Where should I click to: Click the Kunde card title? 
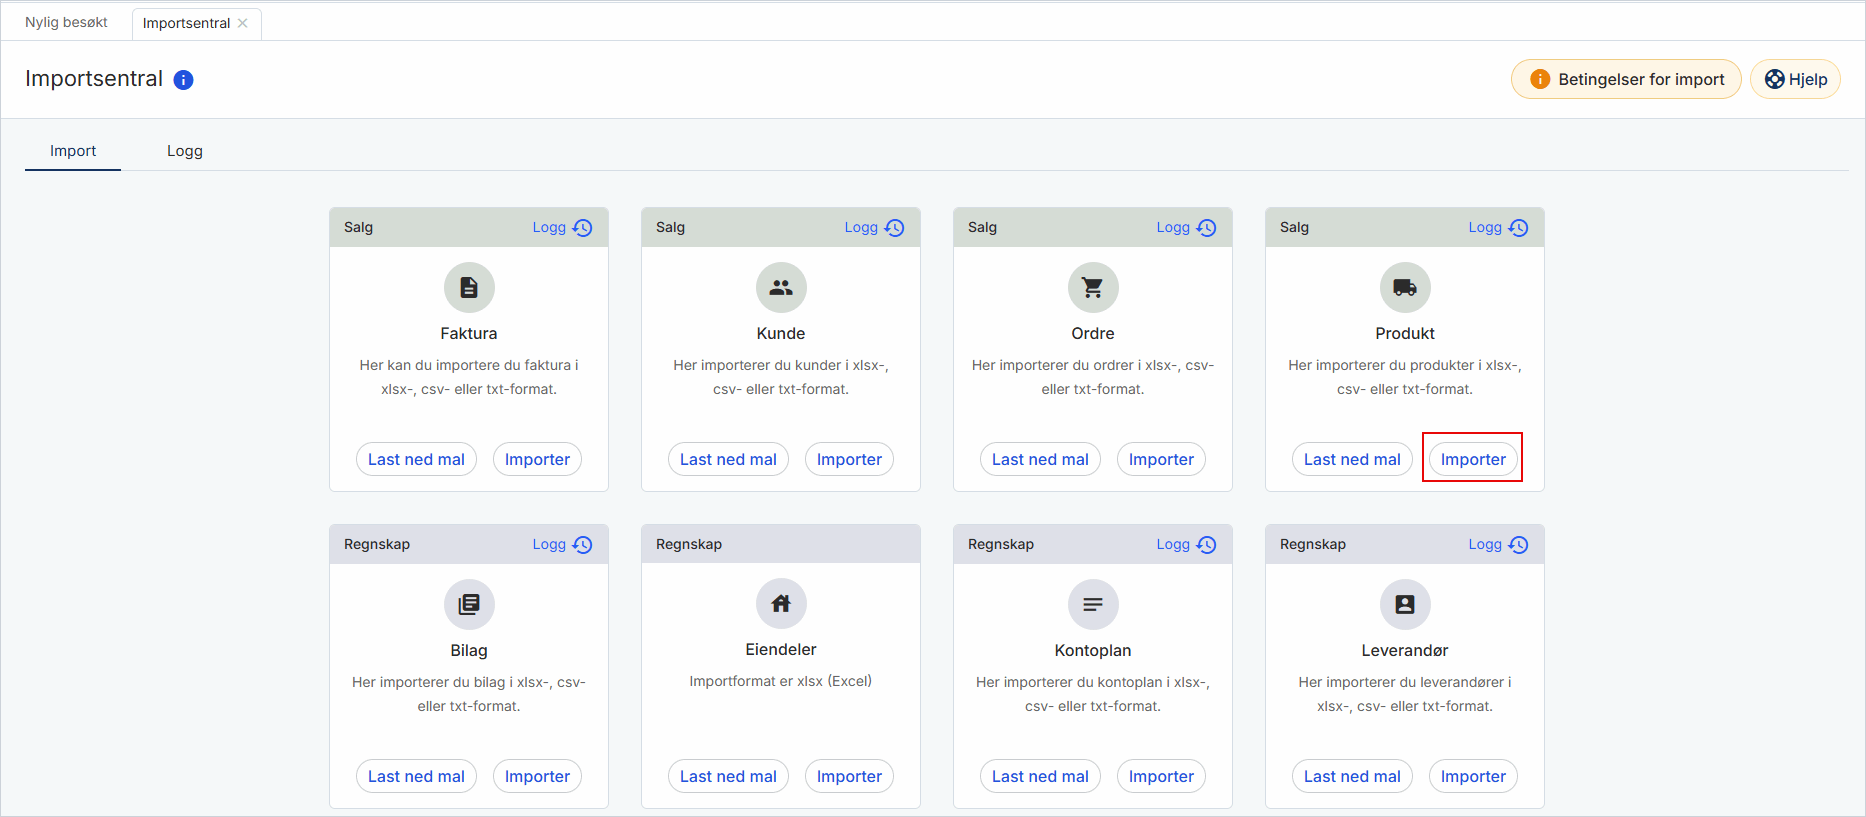coord(781,333)
